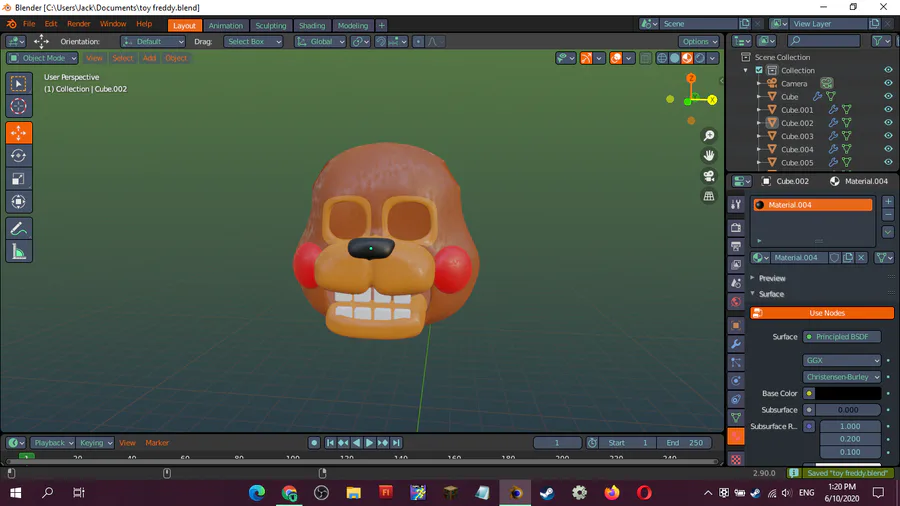Click the Principled BSDF surface button

[x=841, y=337]
